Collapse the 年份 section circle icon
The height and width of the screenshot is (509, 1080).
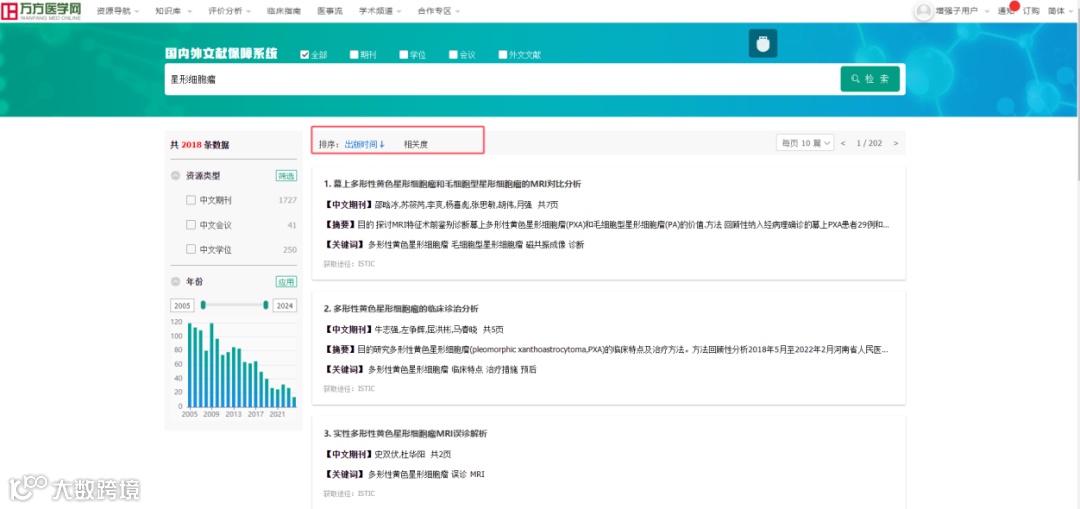[176, 282]
